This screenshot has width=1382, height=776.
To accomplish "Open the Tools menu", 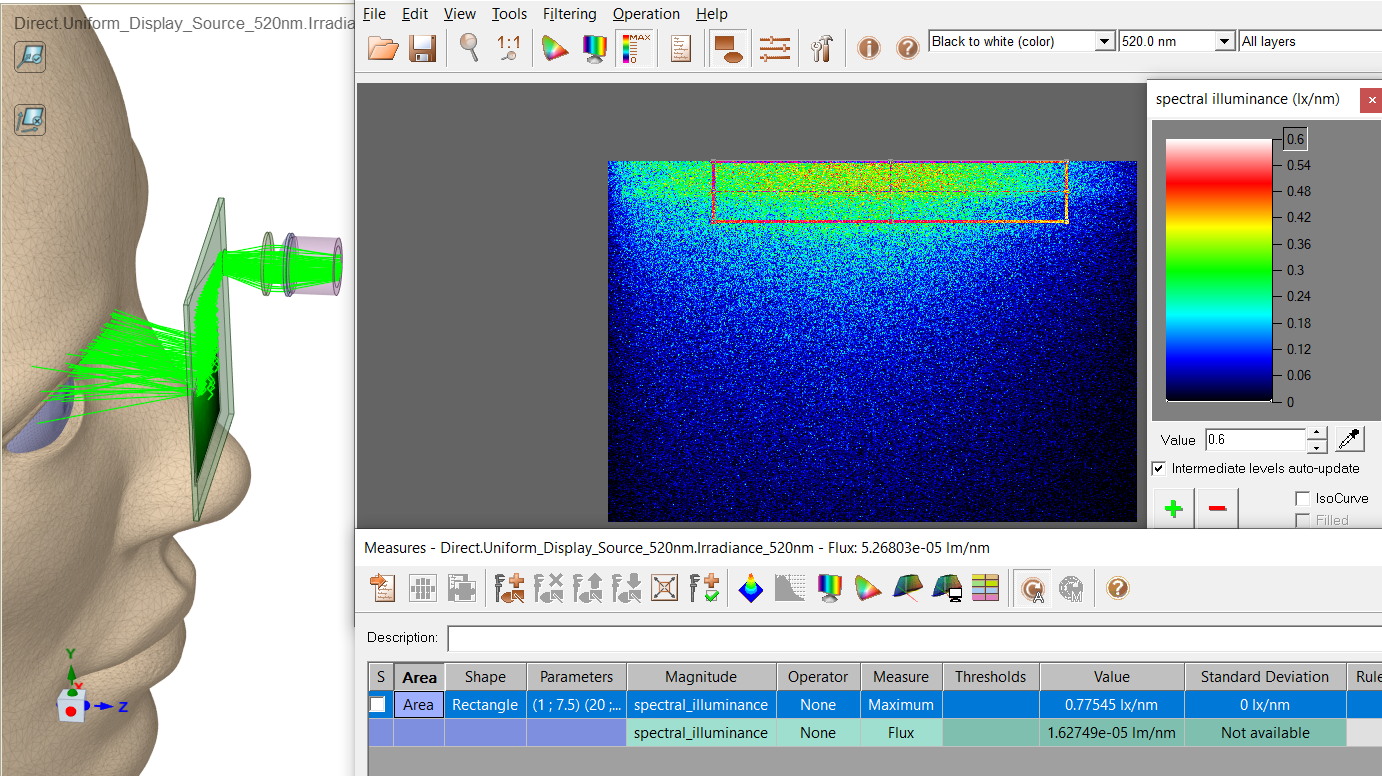I will [510, 14].
